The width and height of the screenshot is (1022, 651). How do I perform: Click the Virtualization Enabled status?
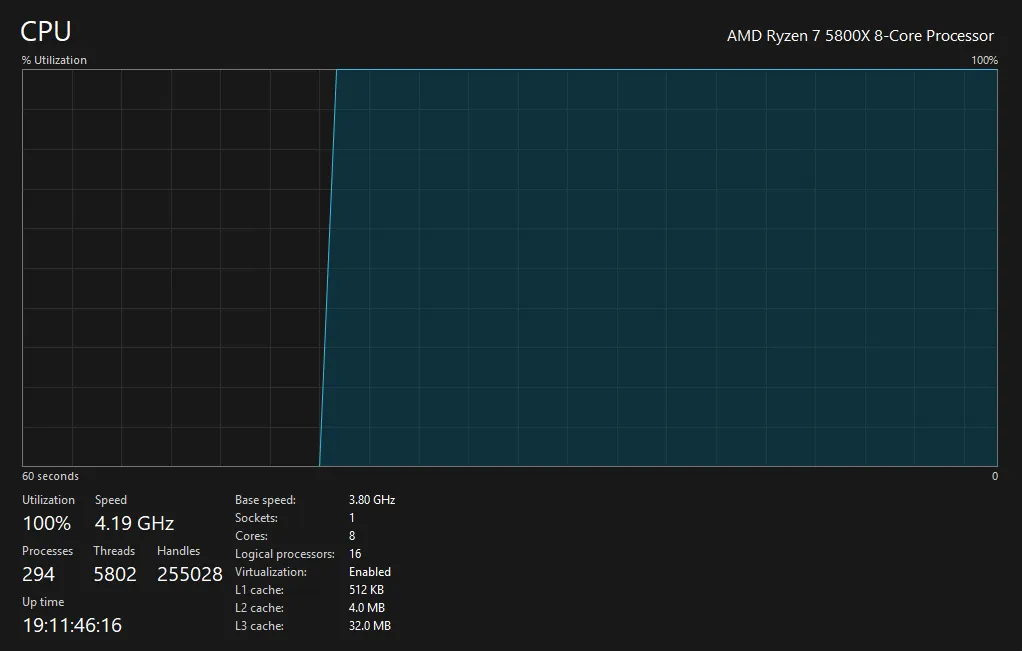(x=370, y=572)
